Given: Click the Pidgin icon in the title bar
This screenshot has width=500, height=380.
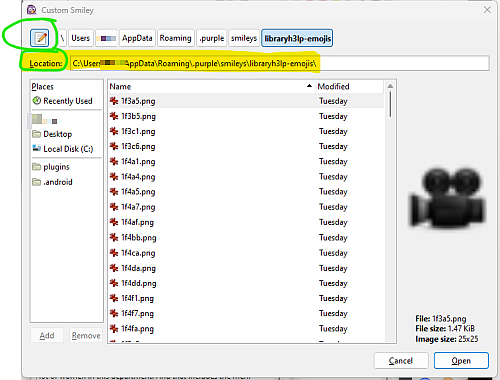Looking at the screenshot, I should [32, 10].
